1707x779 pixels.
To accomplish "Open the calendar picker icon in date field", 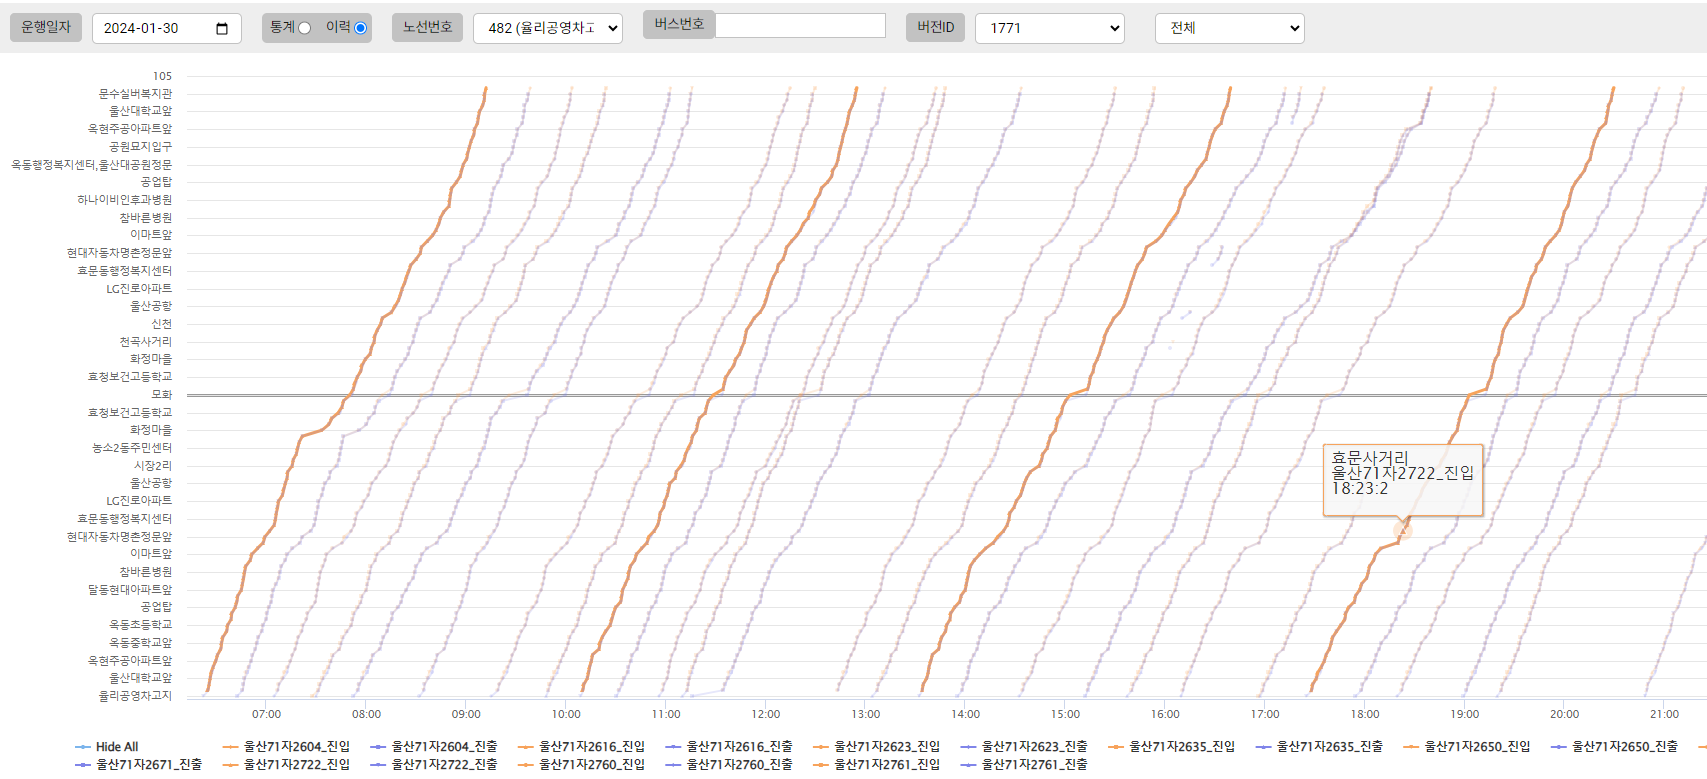I will click(x=222, y=29).
